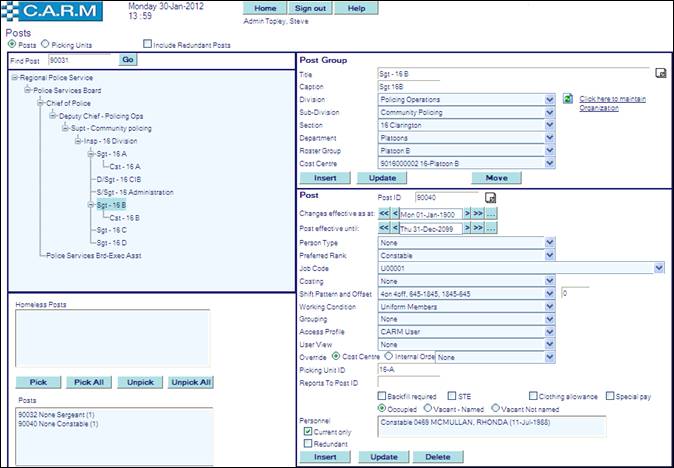674x468 pixels.
Task: Jump to last date for Post effective until
Action: coord(478,228)
